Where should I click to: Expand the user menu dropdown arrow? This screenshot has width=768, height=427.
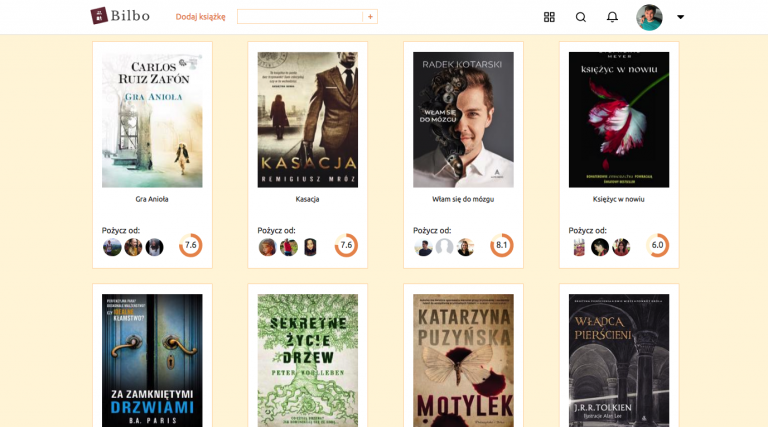[x=680, y=17]
